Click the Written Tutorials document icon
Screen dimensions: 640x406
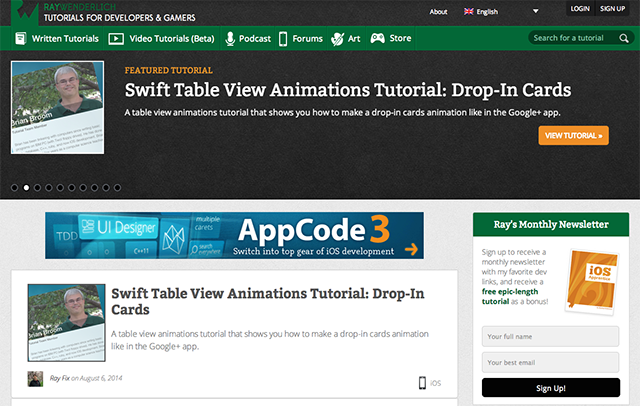tap(20, 38)
